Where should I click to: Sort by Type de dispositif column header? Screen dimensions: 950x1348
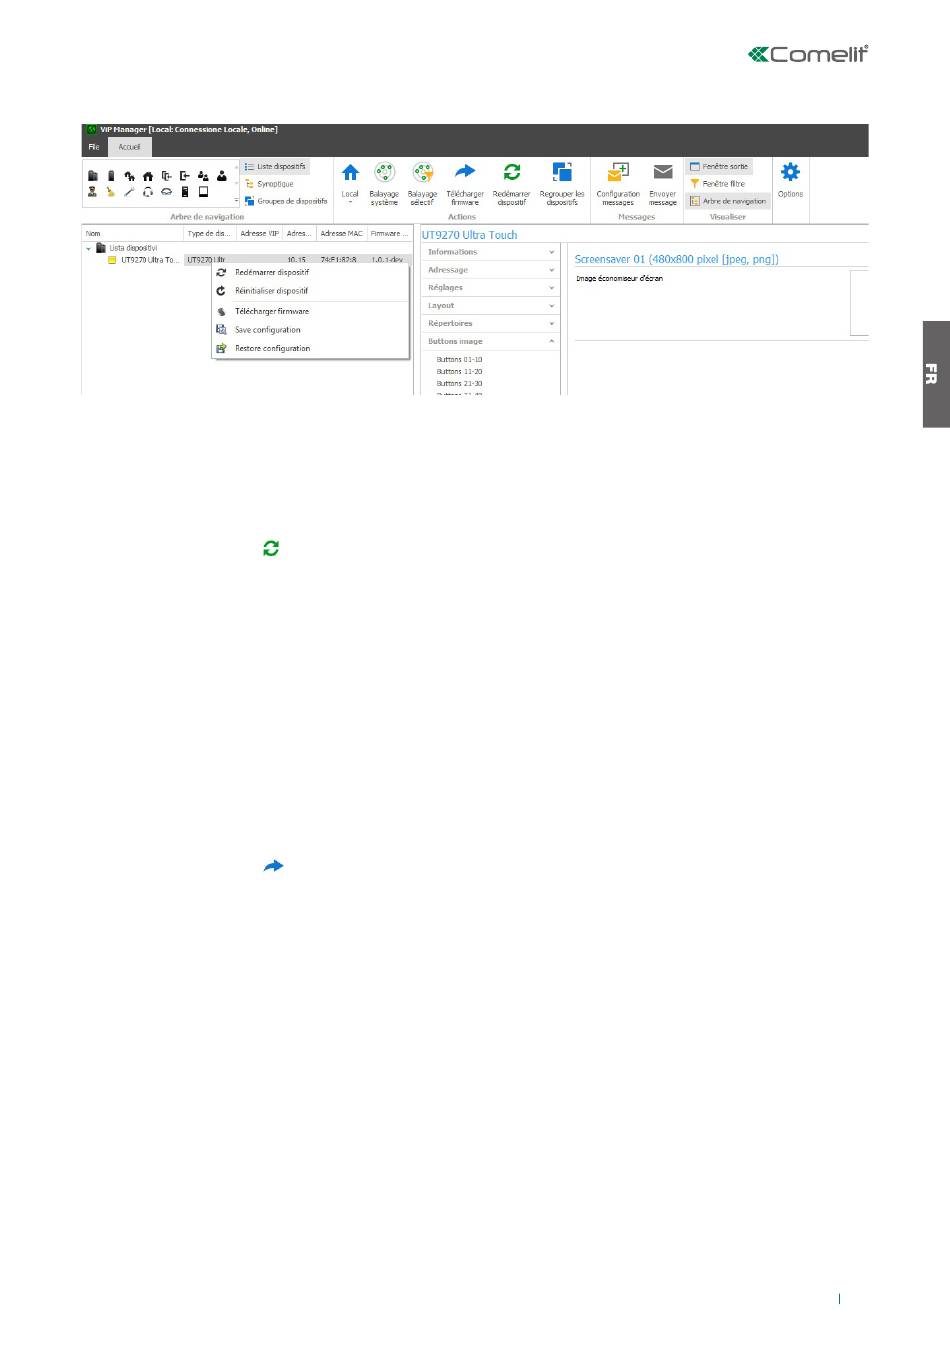click(x=209, y=233)
